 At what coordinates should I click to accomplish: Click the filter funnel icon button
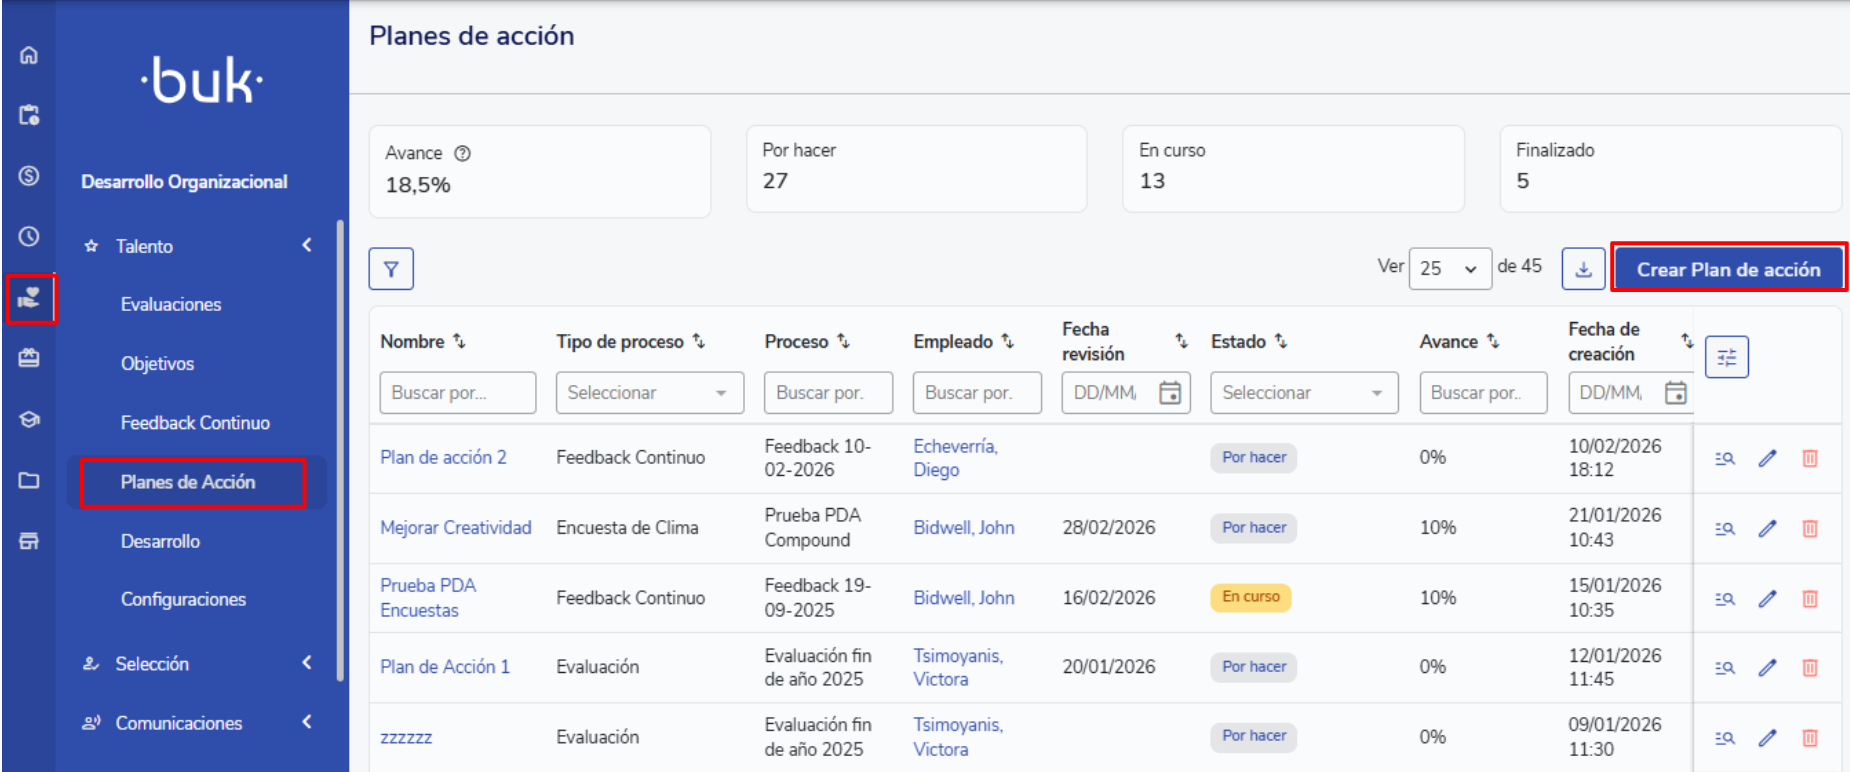click(x=391, y=269)
